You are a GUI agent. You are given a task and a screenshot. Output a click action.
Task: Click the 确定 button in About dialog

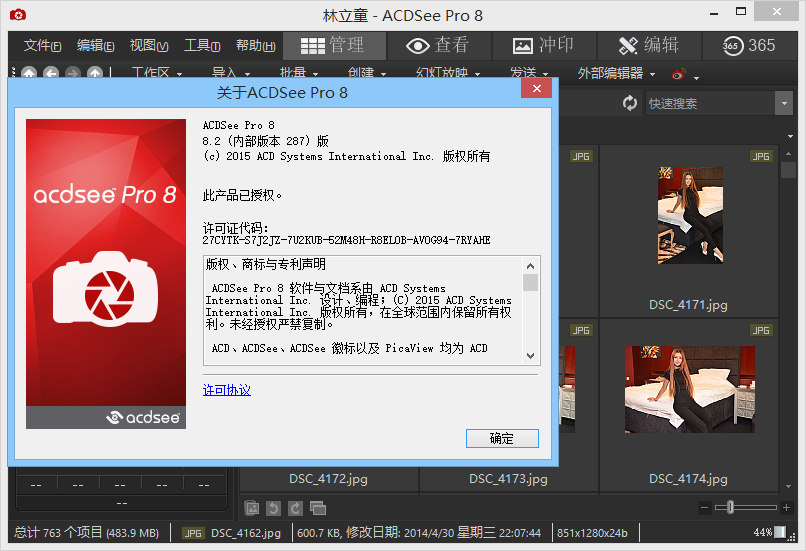coord(502,438)
